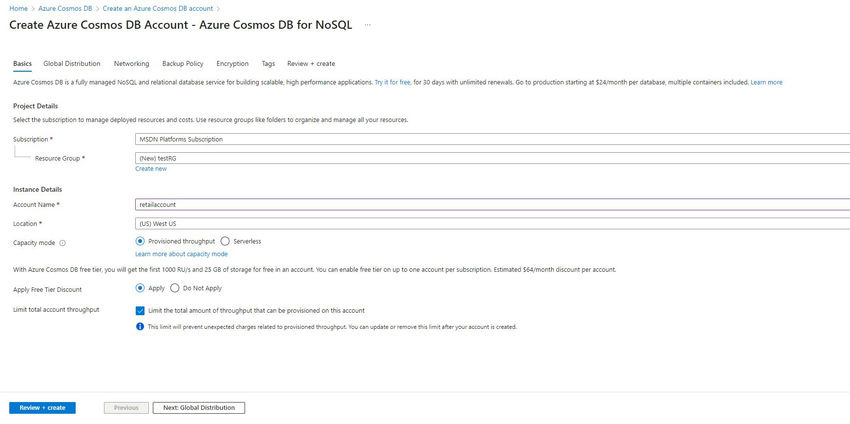Viewport: 850px width, 424px height.
Task: Click the Next: Global Distribution button
Action: 199,408
